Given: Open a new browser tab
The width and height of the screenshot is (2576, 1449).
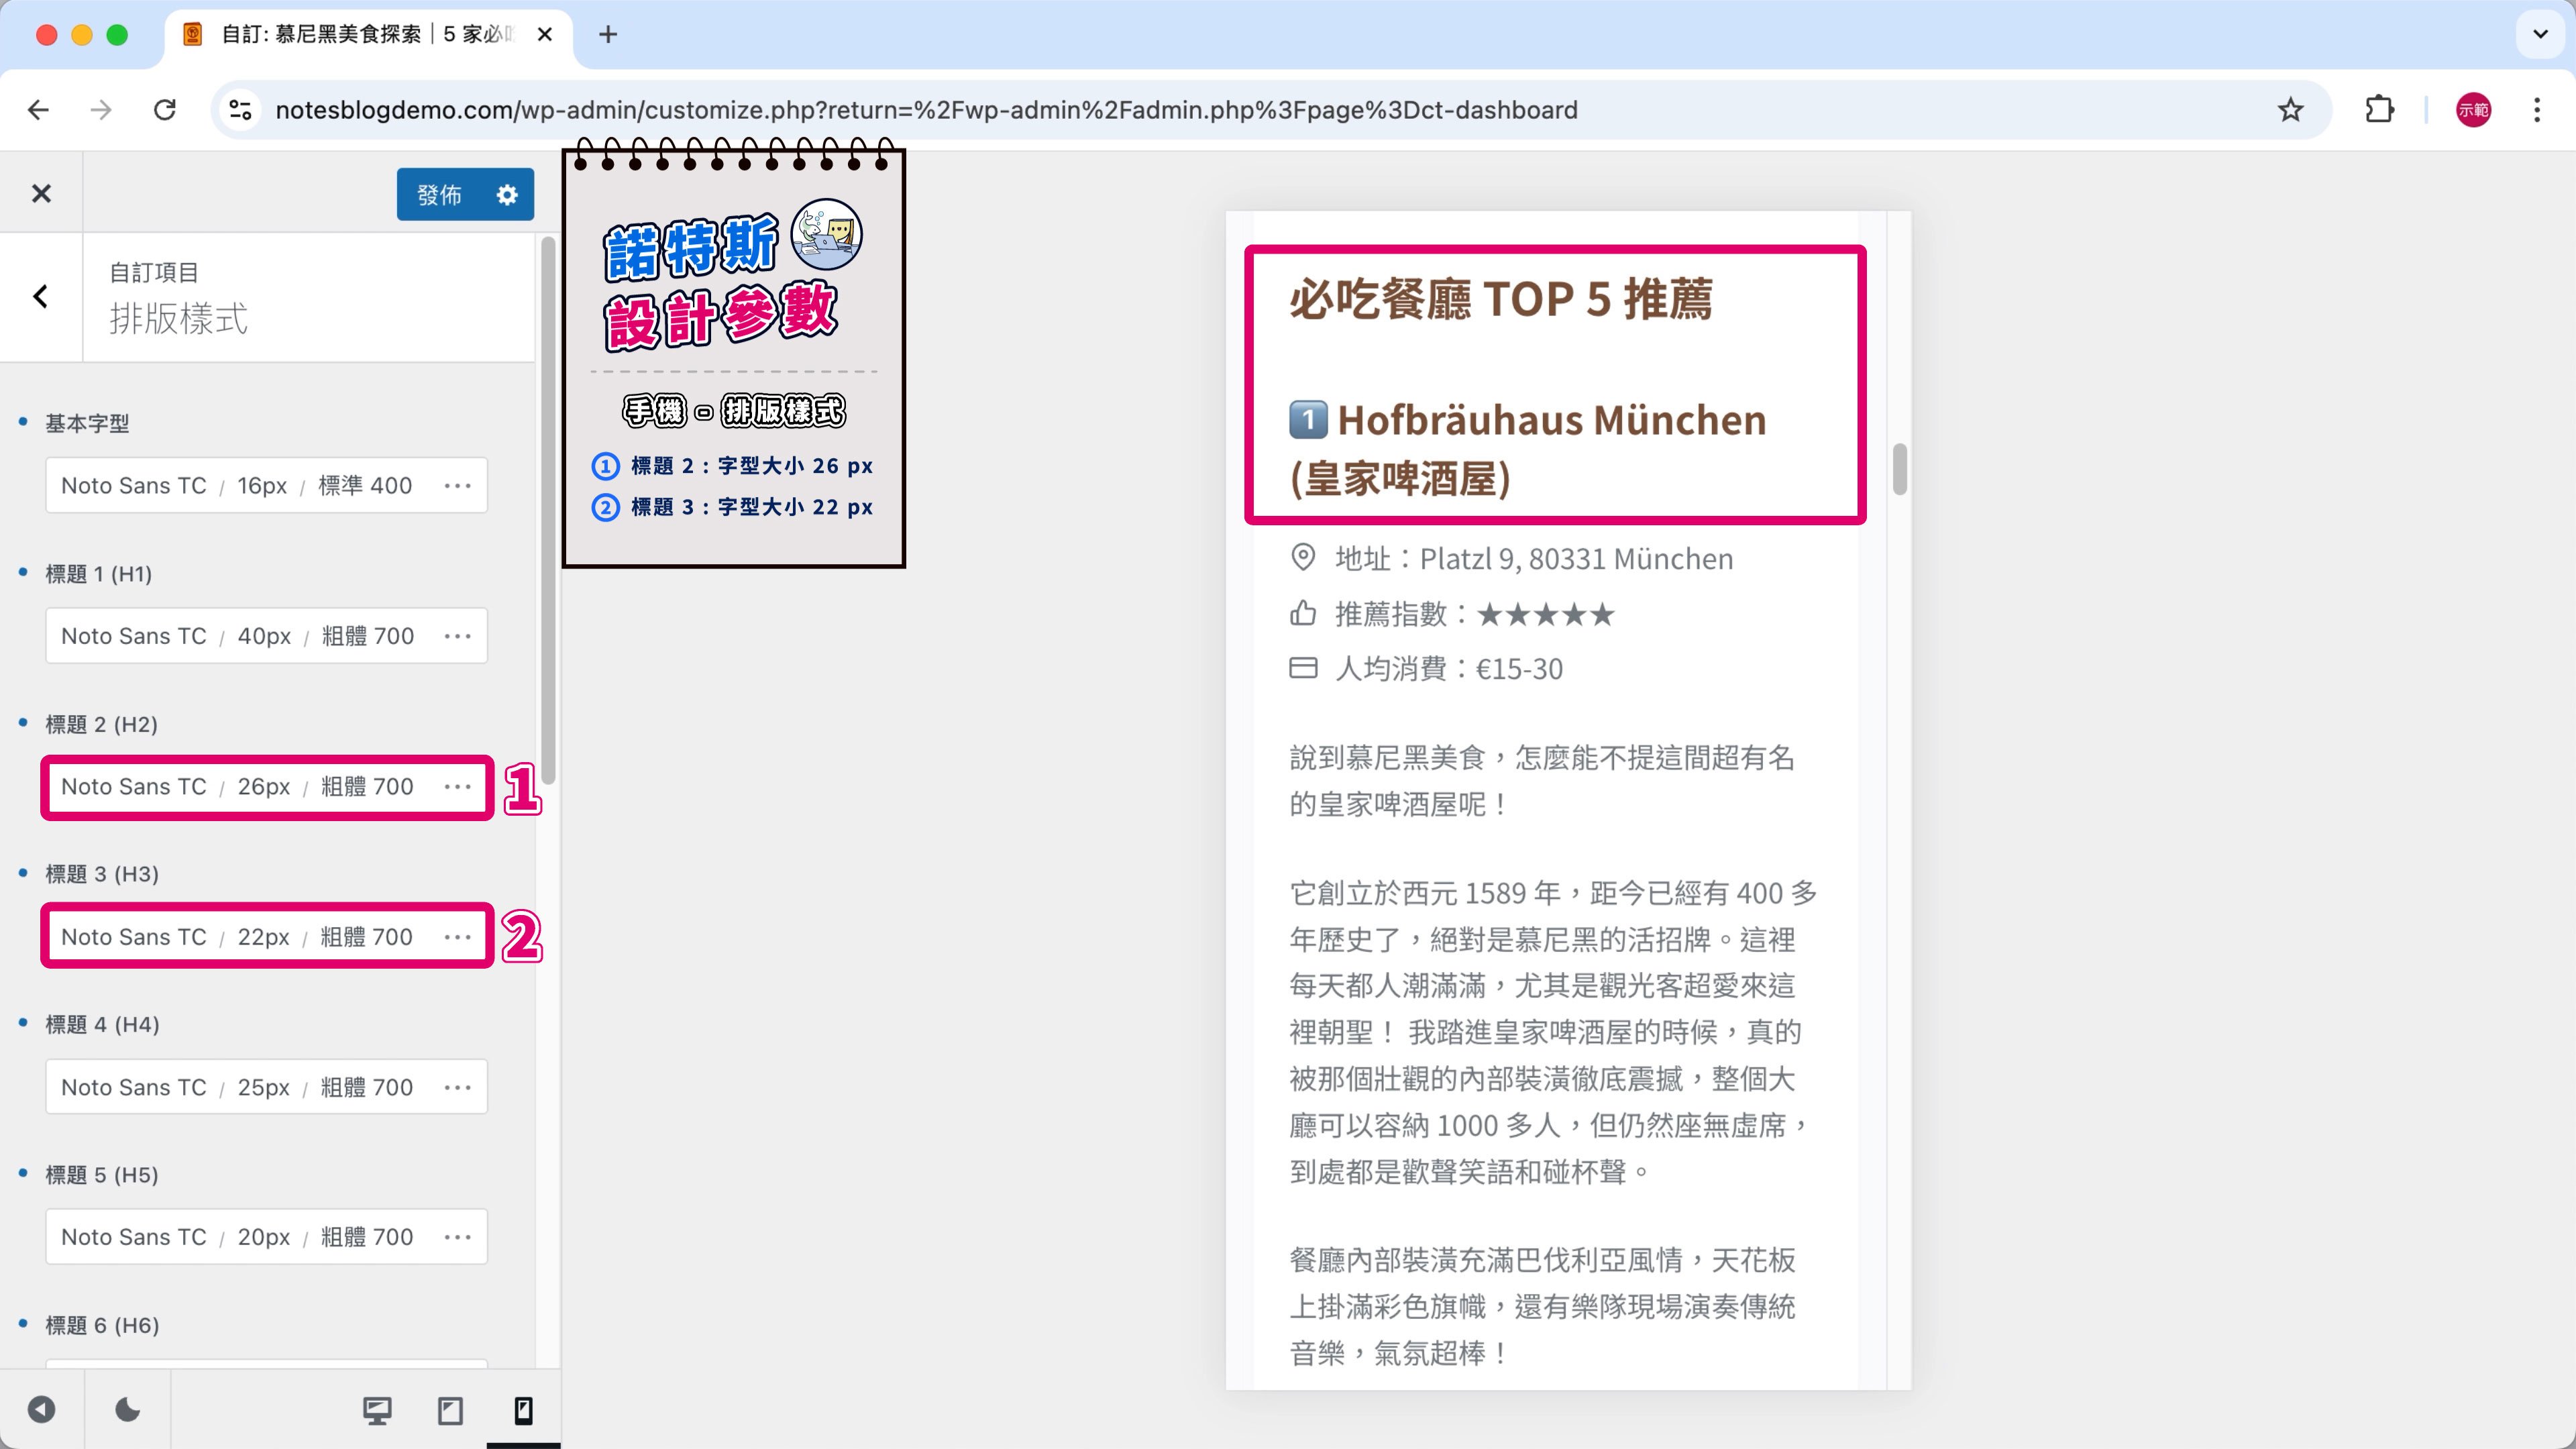Looking at the screenshot, I should coord(608,35).
